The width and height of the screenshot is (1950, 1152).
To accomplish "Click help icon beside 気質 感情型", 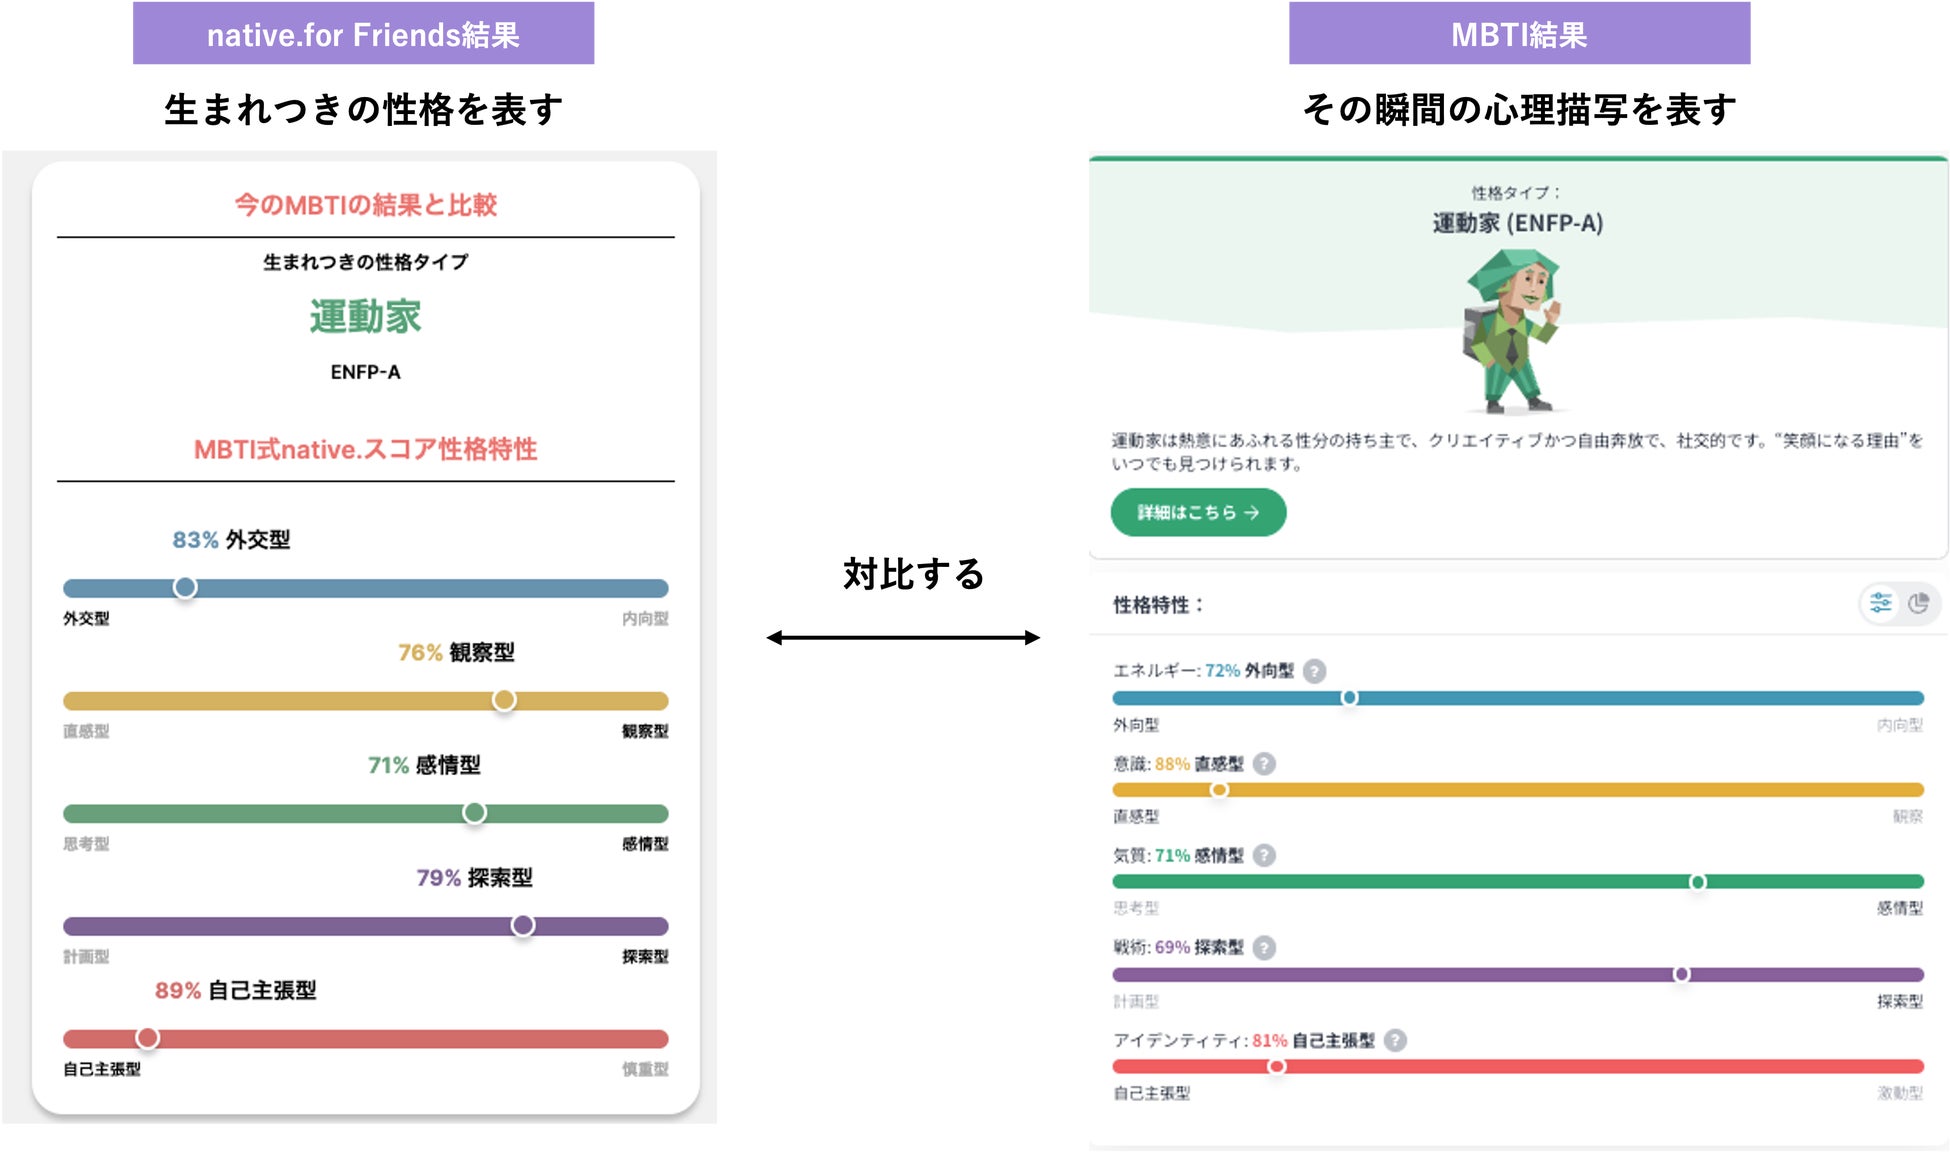I will [1264, 855].
